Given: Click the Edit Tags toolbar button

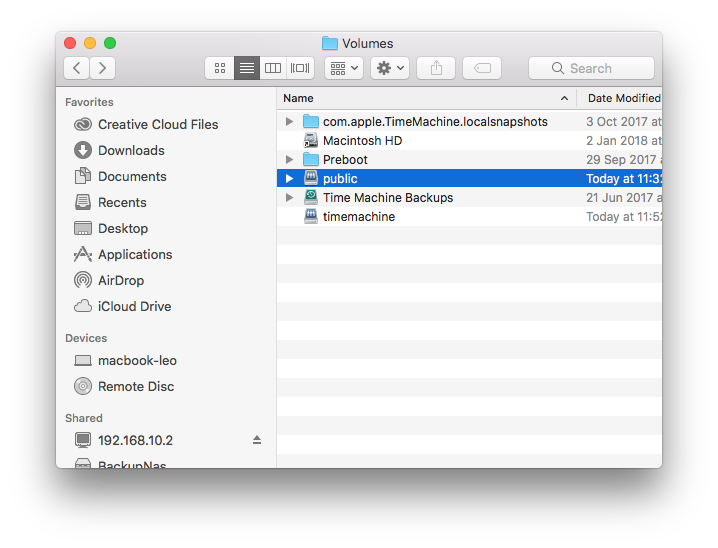Looking at the screenshot, I should tap(482, 68).
